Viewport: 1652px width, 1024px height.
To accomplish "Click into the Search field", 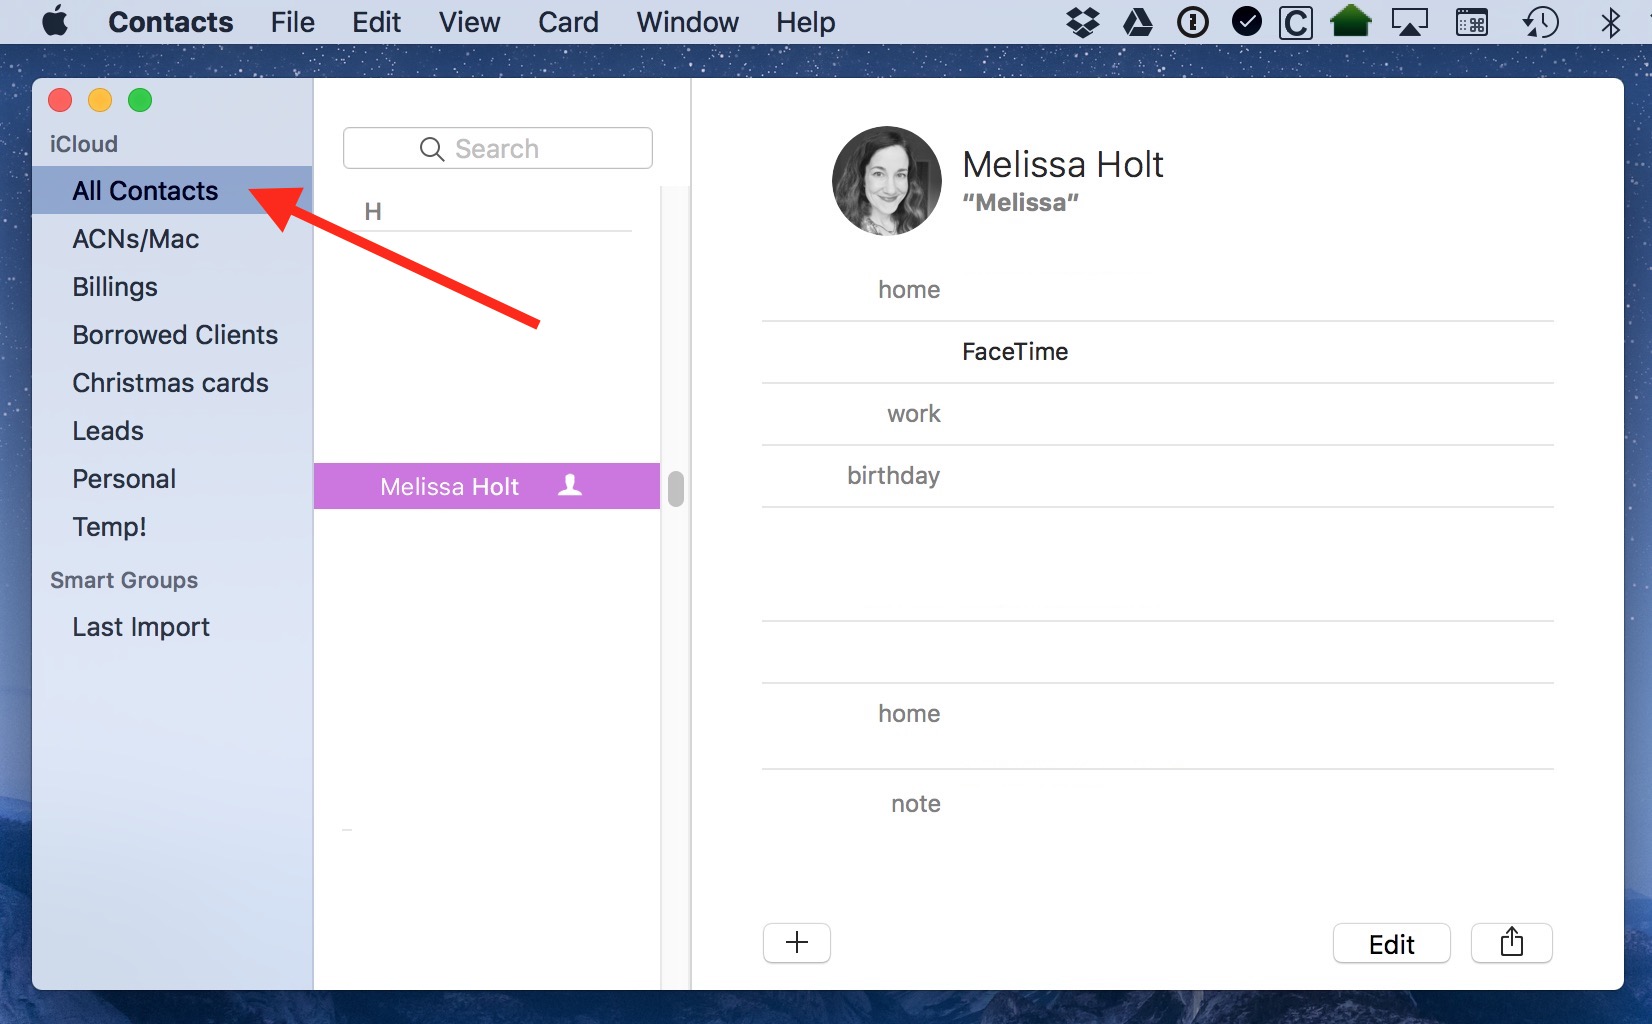I will click(x=498, y=148).
